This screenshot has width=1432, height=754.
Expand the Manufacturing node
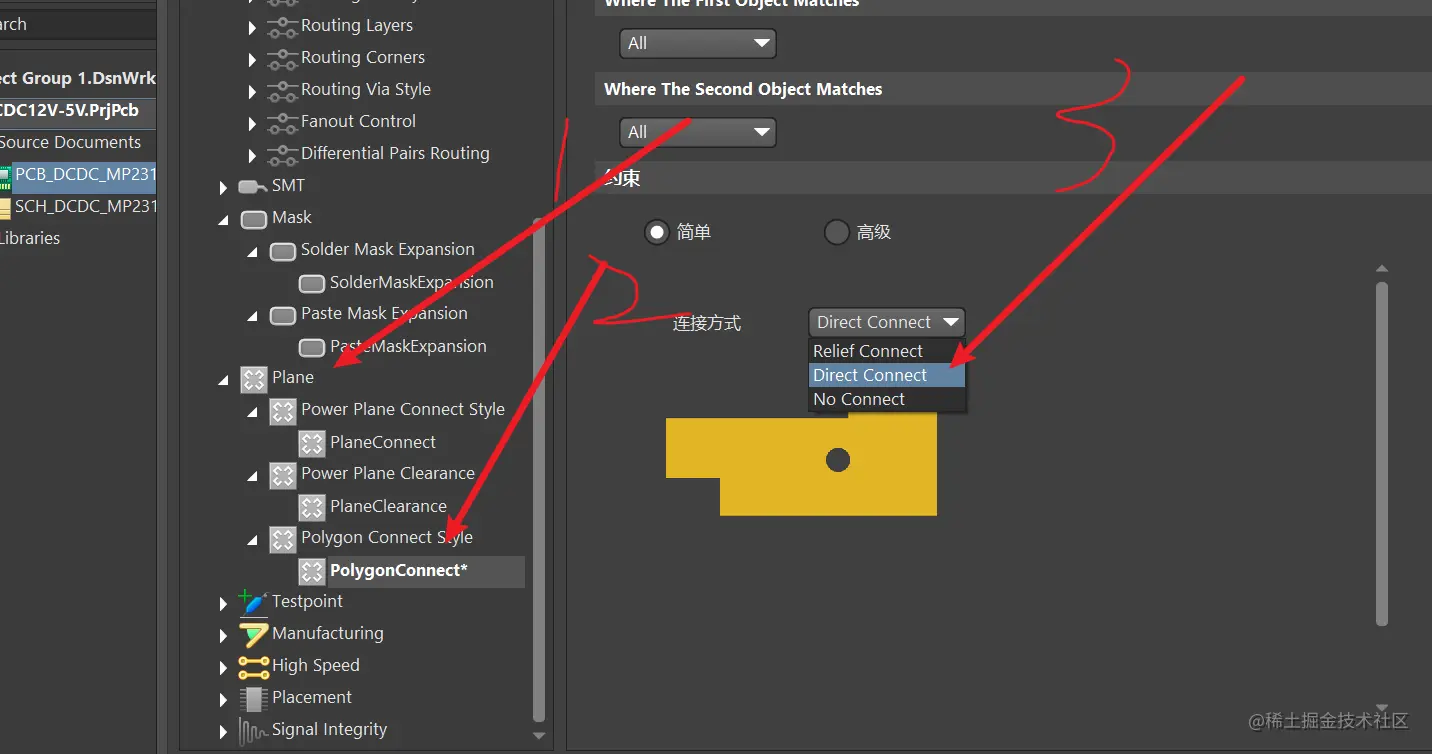224,635
